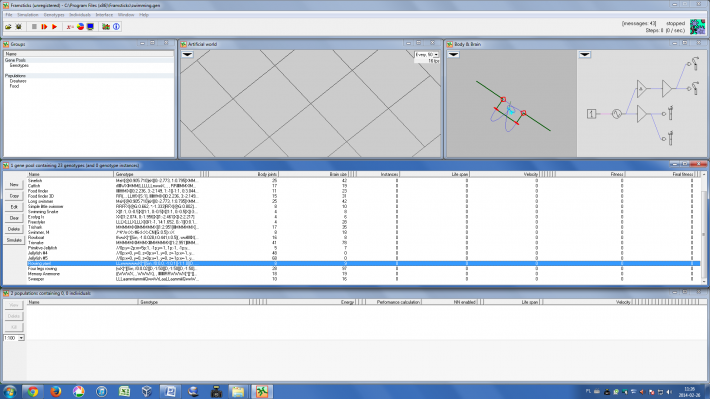Click the open file folder toolbar icon
The image size is (710, 399).
[x=8, y=27]
